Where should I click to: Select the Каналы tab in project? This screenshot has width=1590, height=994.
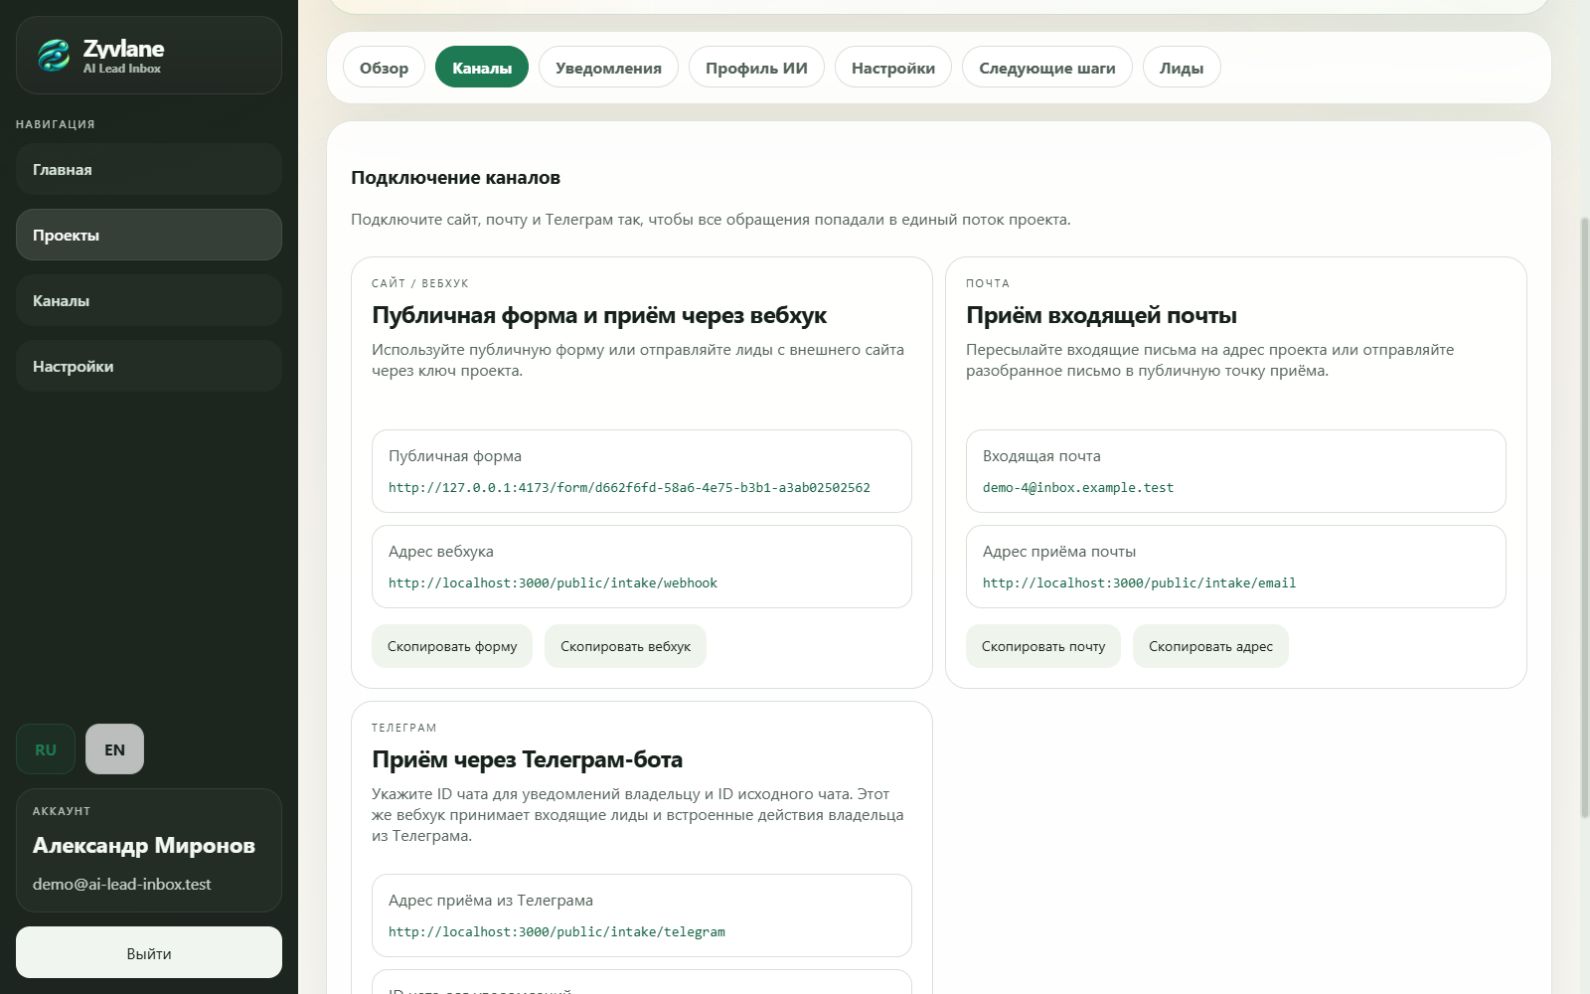click(482, 68)
